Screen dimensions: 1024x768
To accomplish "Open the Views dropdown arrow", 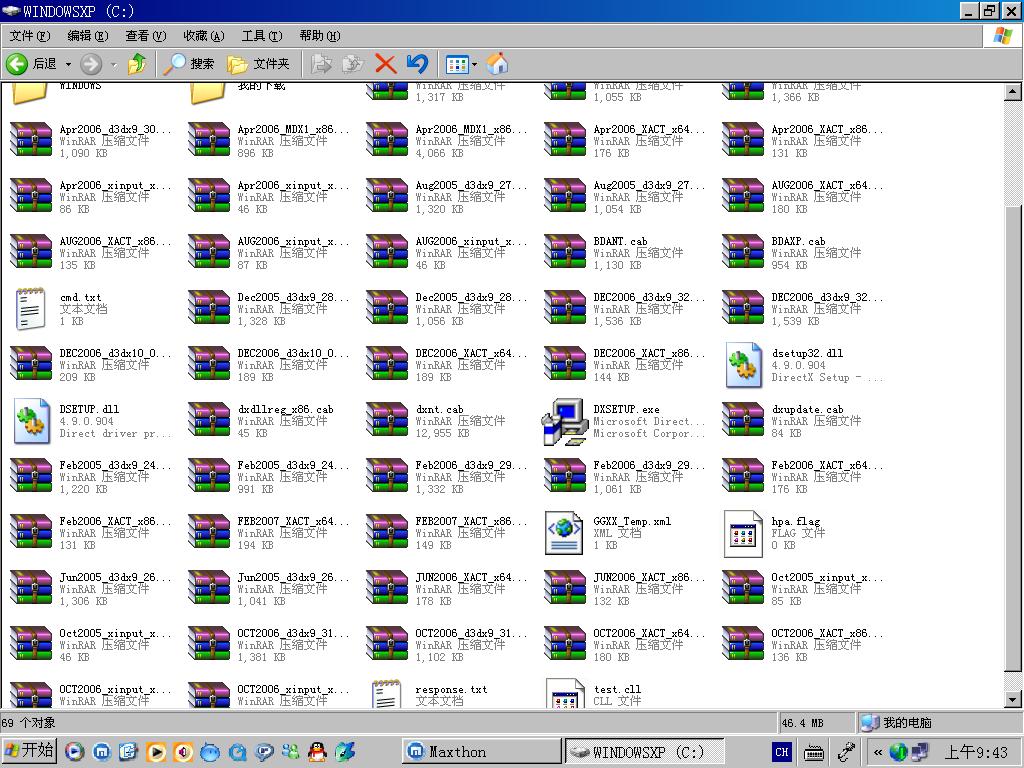I will pos(475,64).
